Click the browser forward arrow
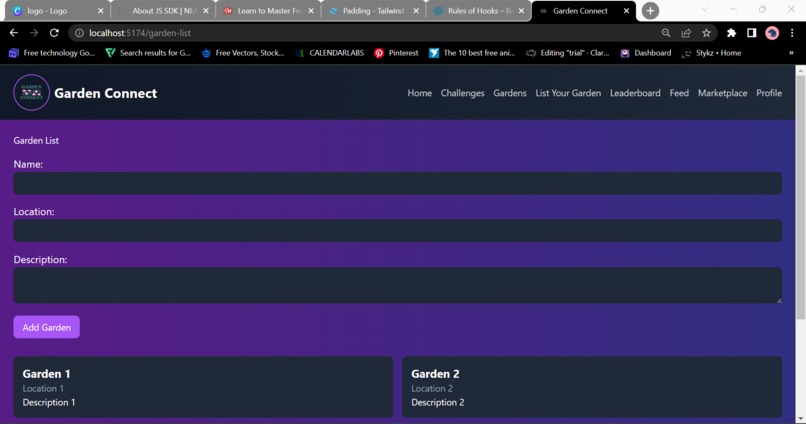 (x=34, y=33)
